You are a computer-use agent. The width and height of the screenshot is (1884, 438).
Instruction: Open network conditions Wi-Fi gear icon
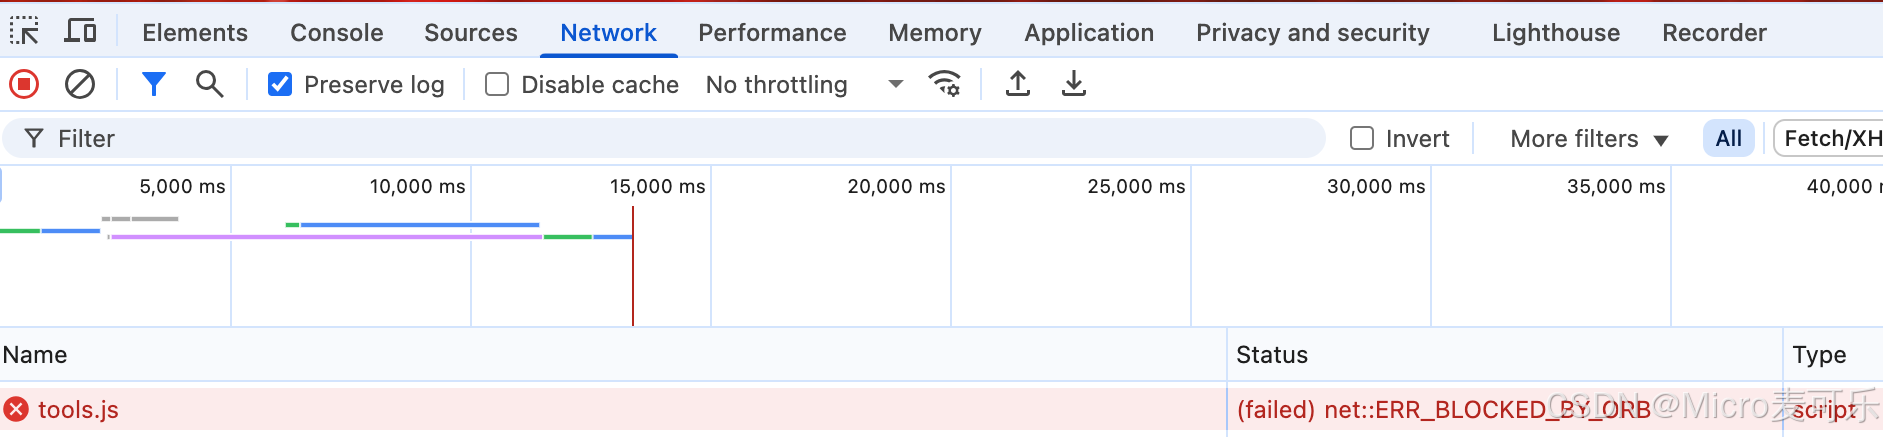[945, 85]
